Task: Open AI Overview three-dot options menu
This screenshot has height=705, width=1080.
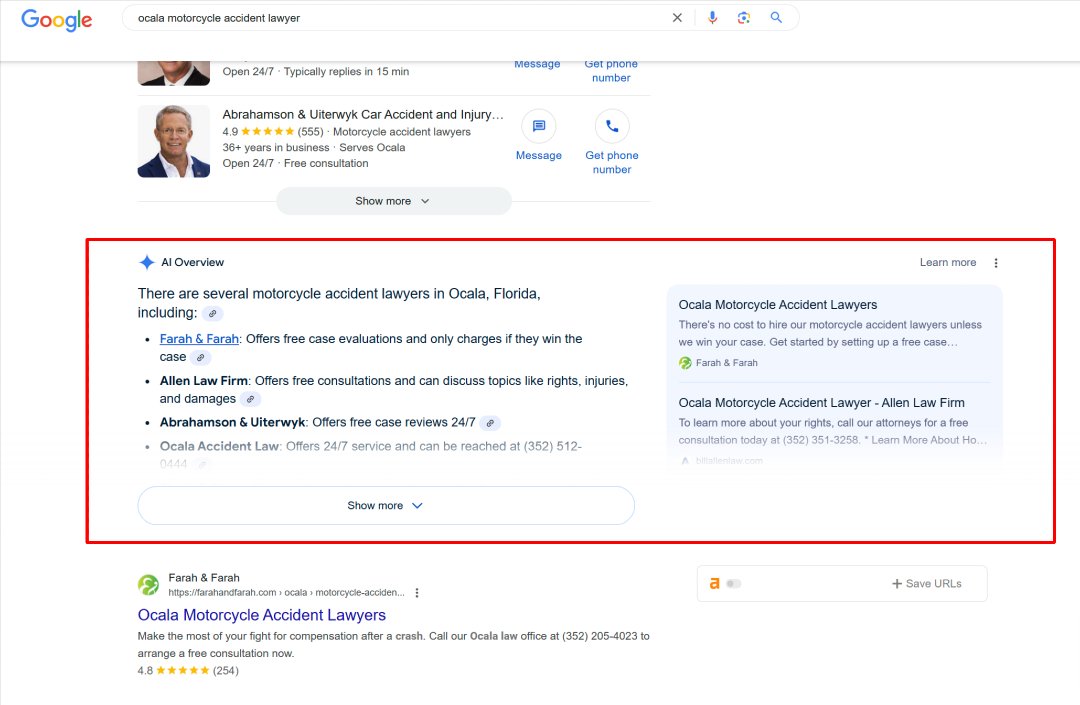Action: [996, 262]
